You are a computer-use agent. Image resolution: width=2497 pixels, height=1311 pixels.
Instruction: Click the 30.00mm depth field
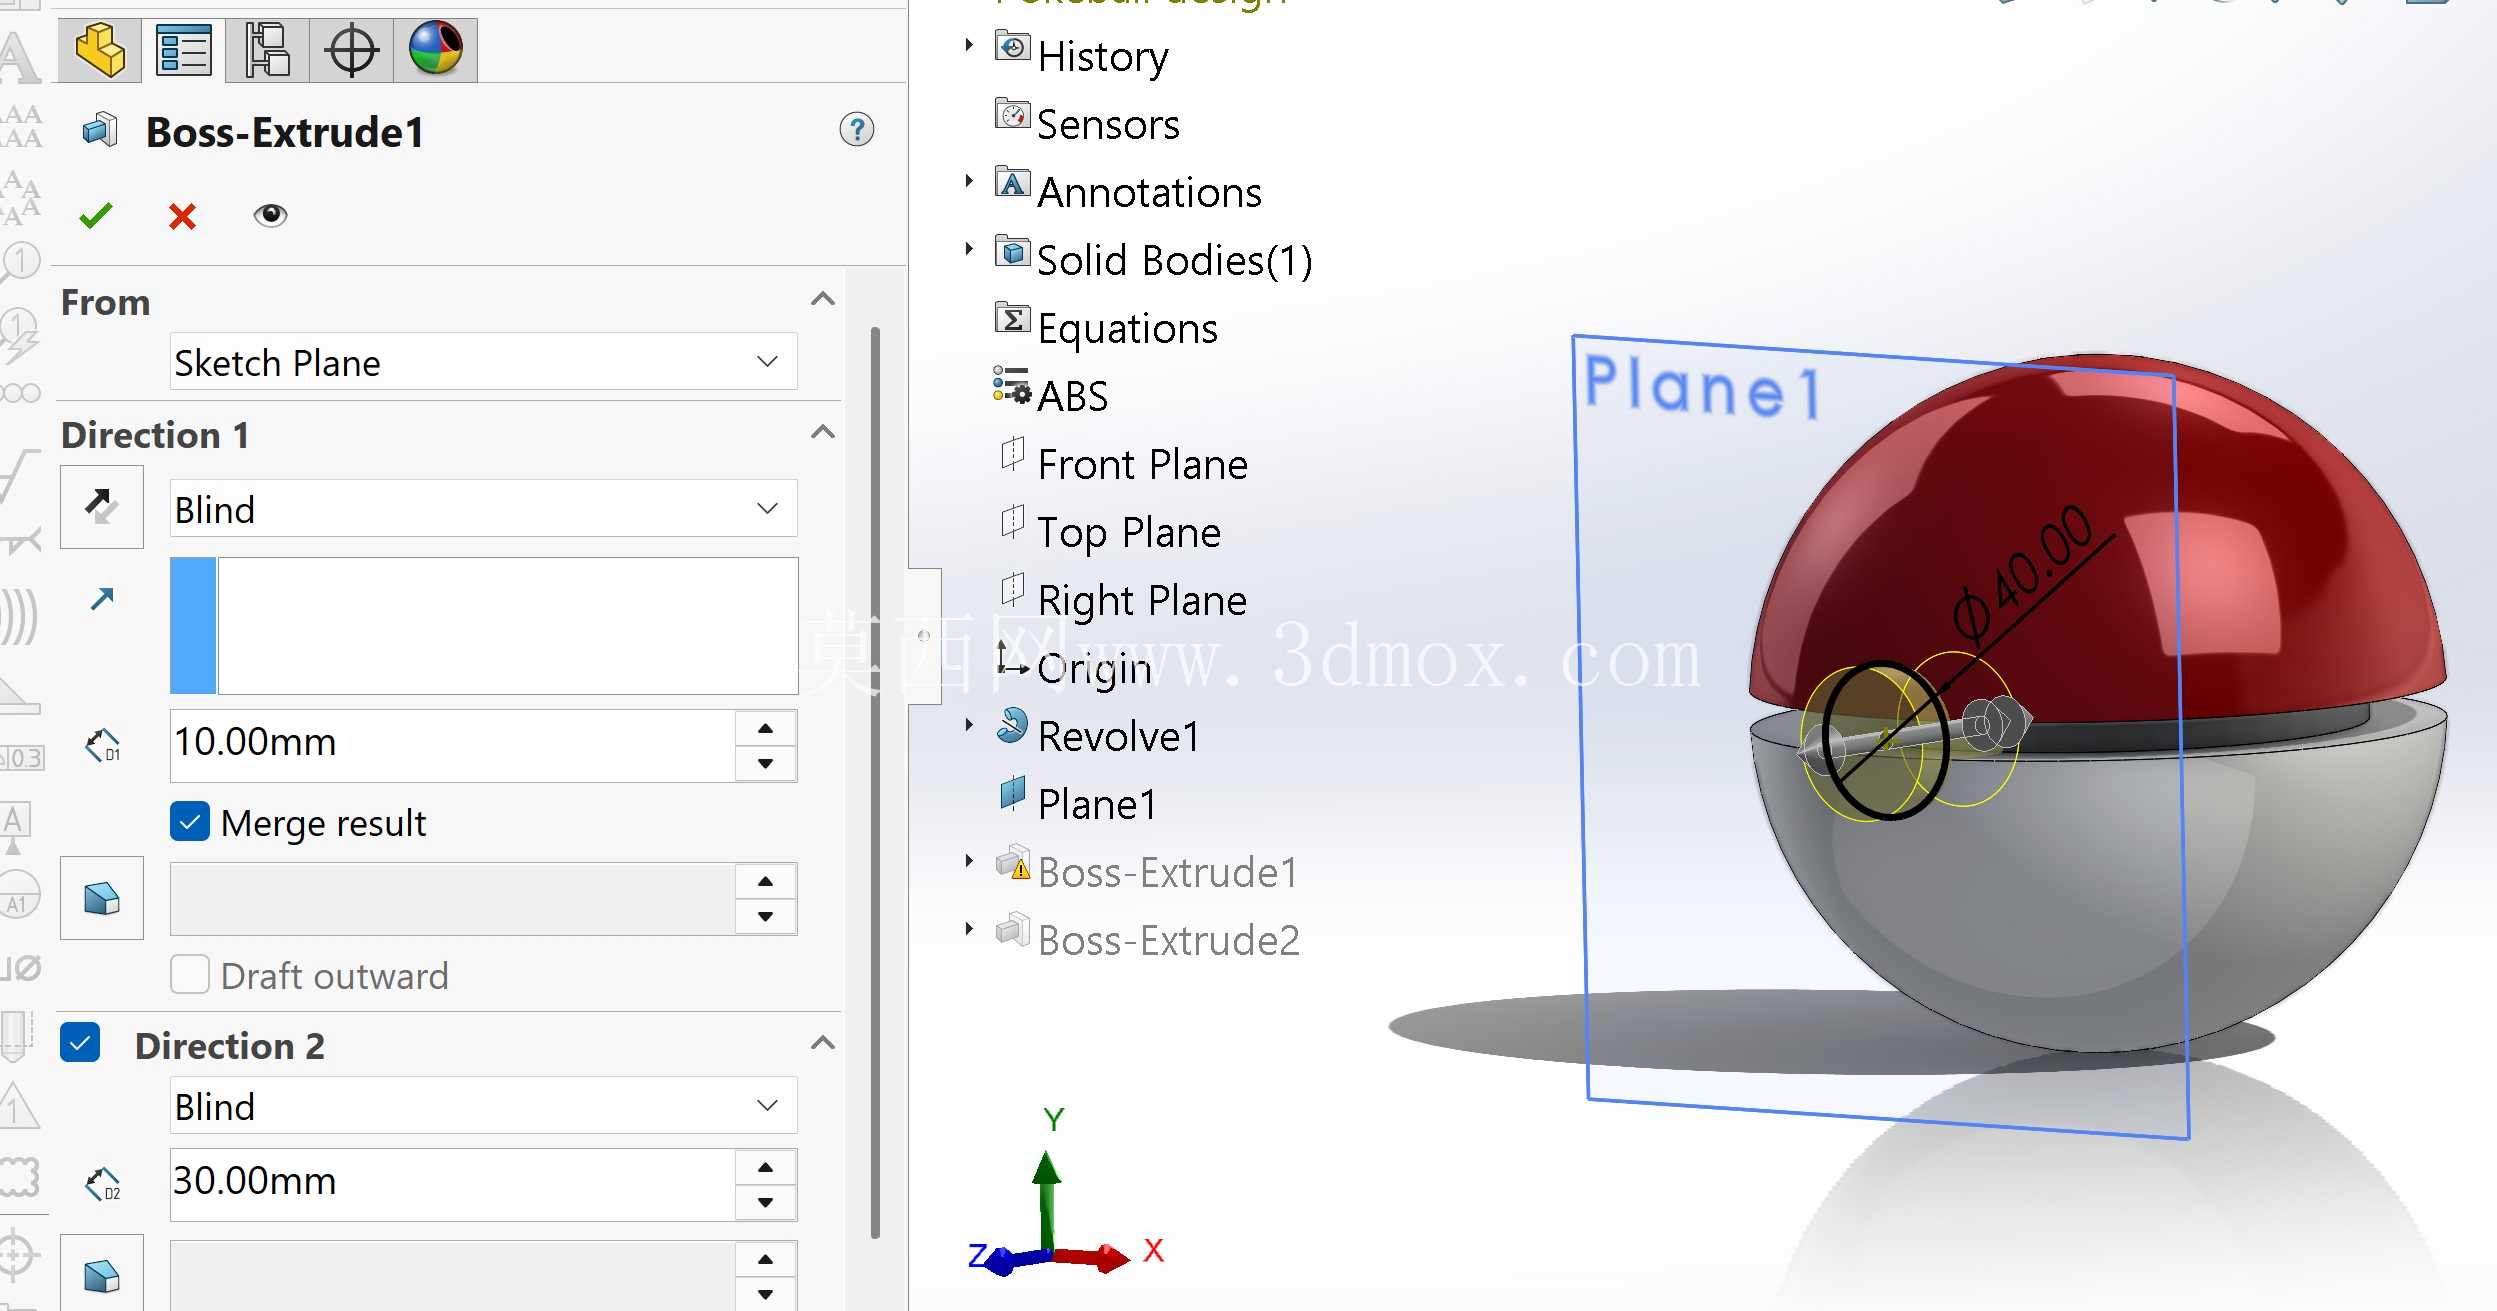pos(452,1184)
